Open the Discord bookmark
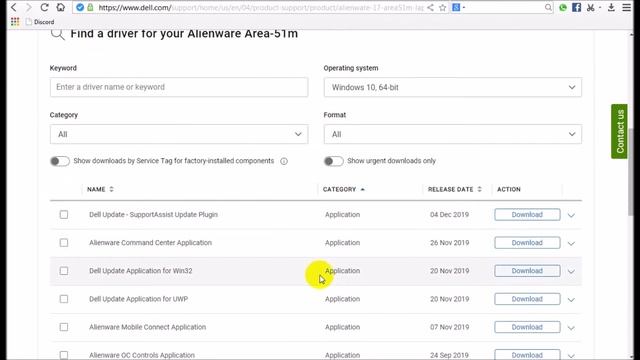The width and height of the screenshot is (640, 360). pyautogui.click(x=40, y=22)
